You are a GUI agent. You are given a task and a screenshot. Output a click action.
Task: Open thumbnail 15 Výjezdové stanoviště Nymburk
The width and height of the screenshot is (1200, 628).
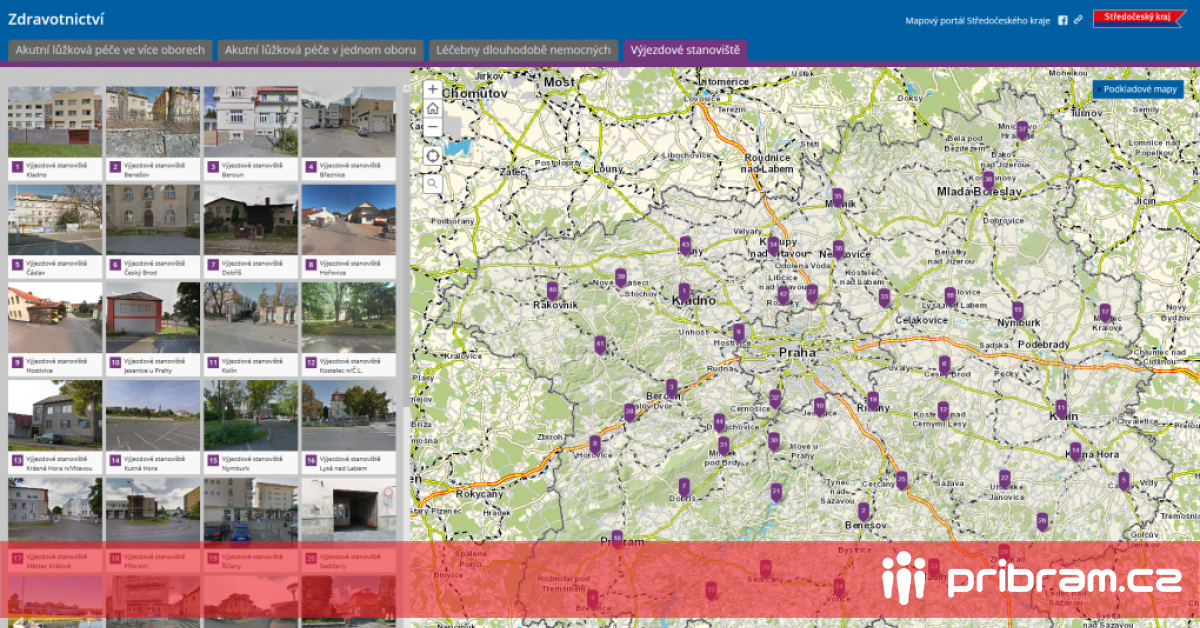coord(251,427)
